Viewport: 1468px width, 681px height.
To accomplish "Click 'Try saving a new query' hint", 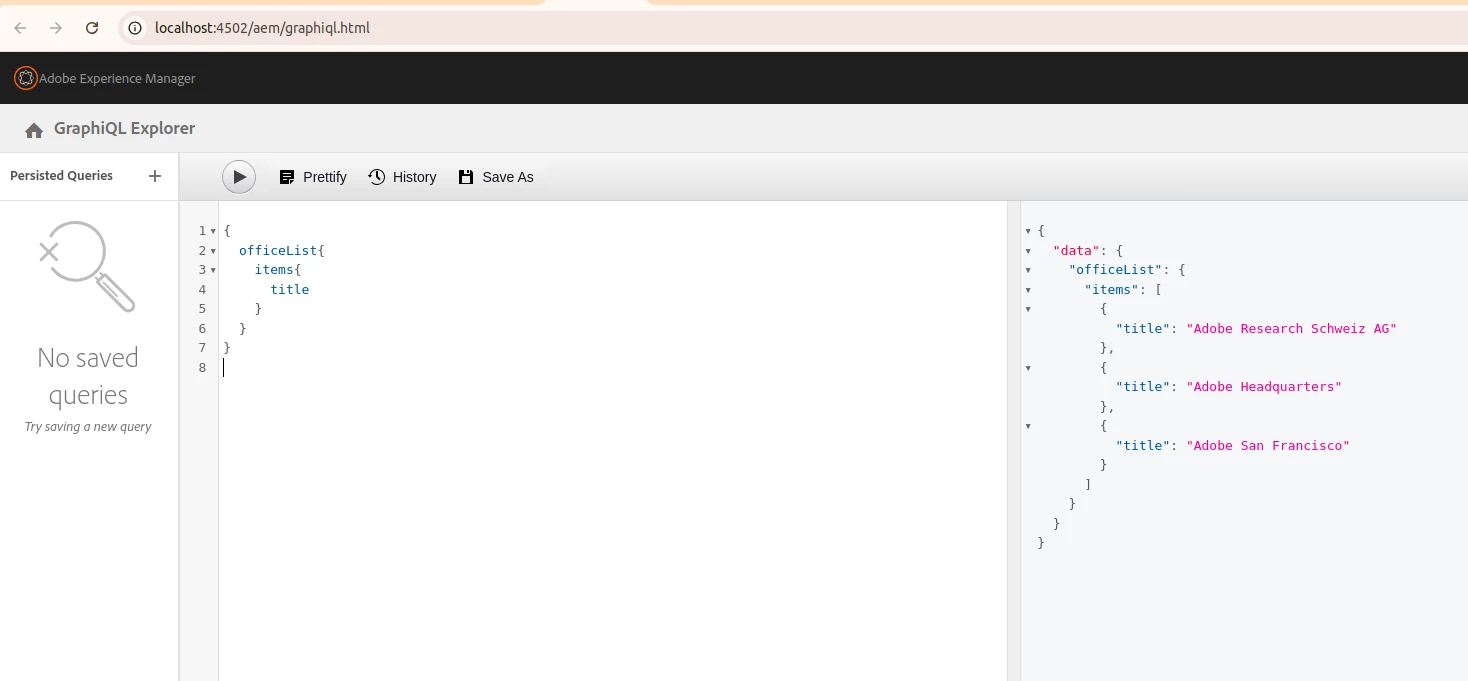I will (x=88, y=427).
